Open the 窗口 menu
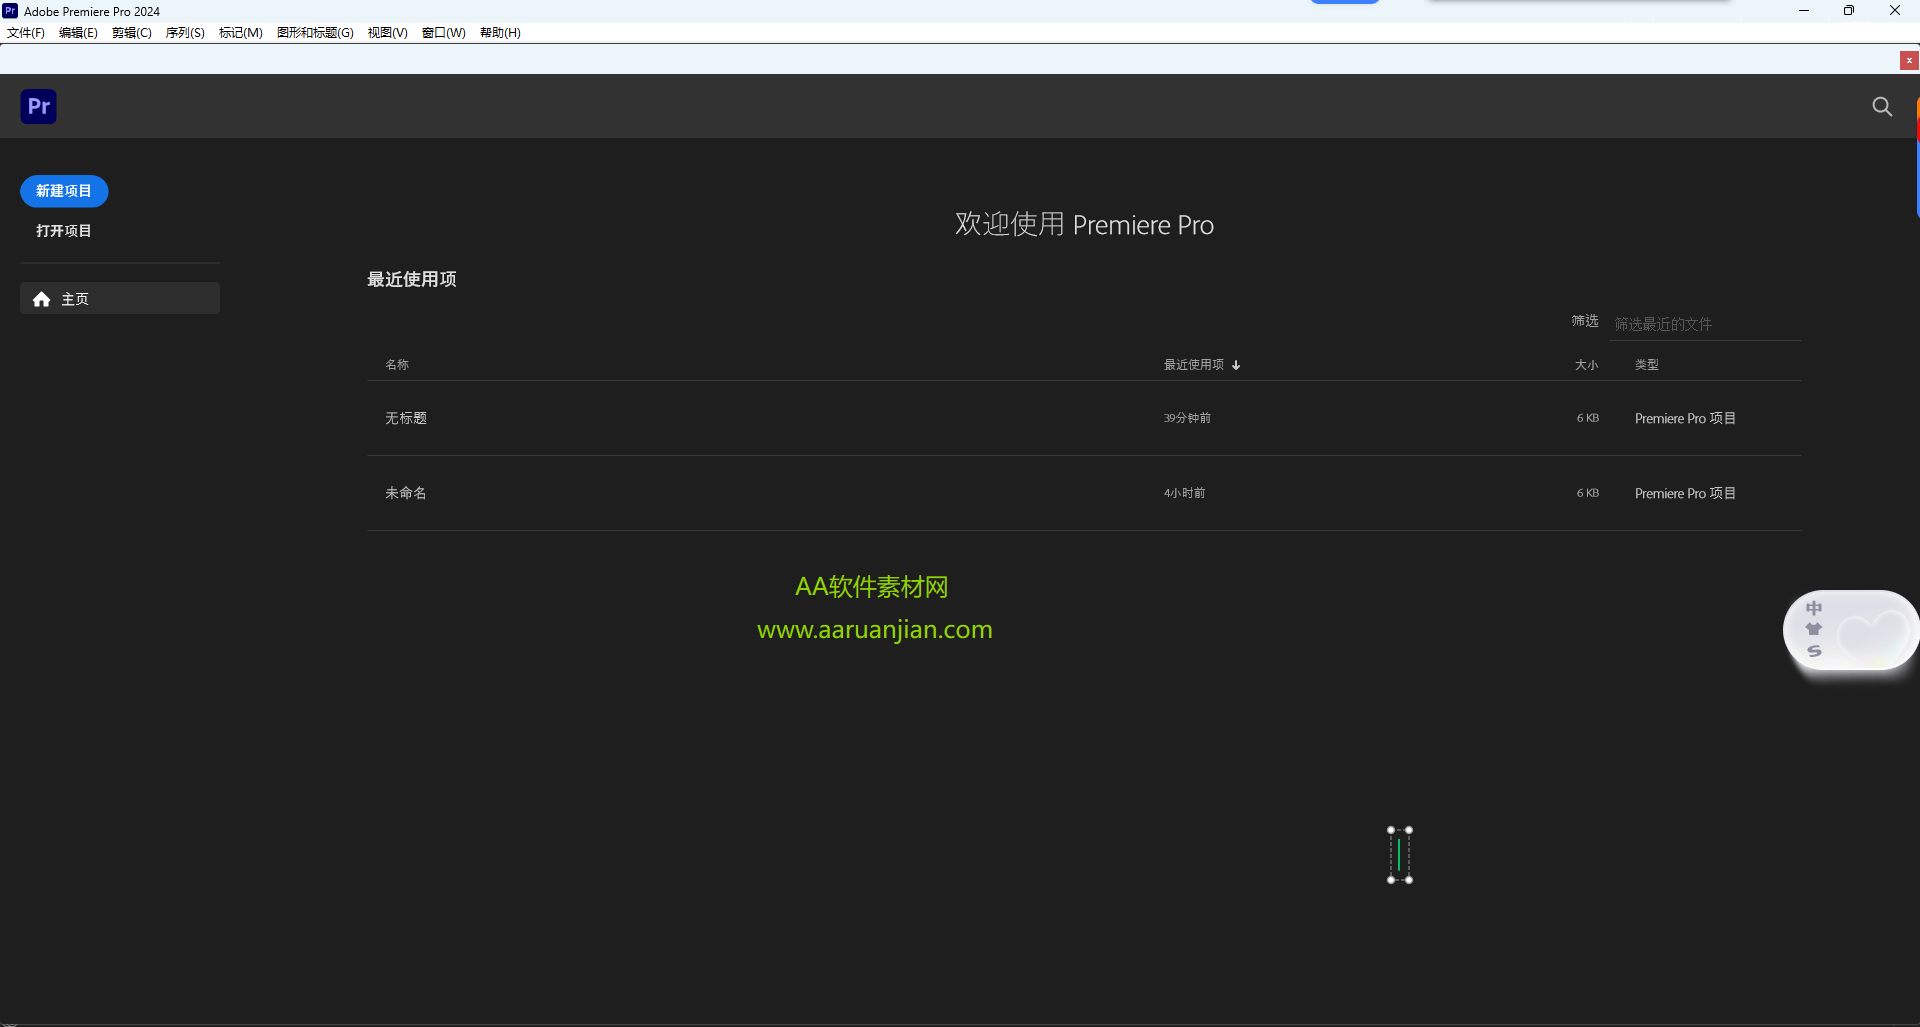The width and height of the screenshot is (1920, 1027). 443,32
